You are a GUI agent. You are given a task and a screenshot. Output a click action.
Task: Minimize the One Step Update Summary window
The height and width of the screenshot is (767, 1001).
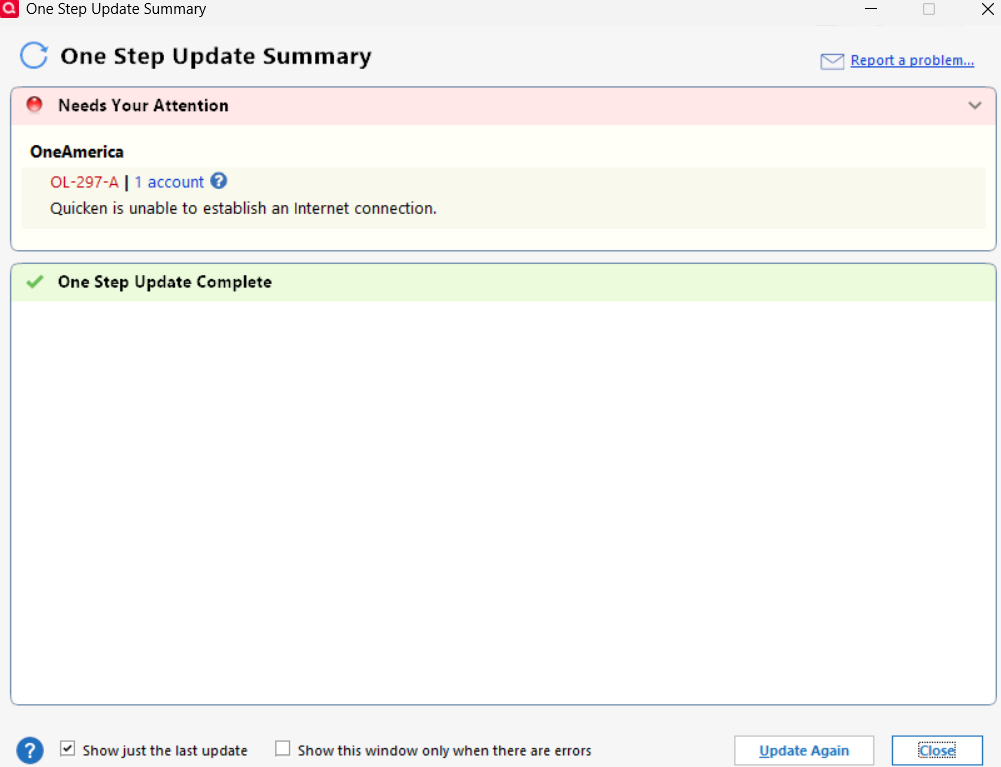point(871,9)
